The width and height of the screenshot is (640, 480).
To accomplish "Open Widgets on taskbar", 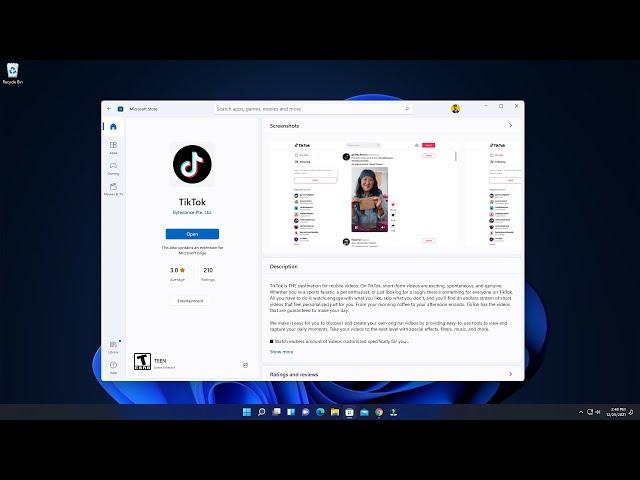I will [291, 412].
